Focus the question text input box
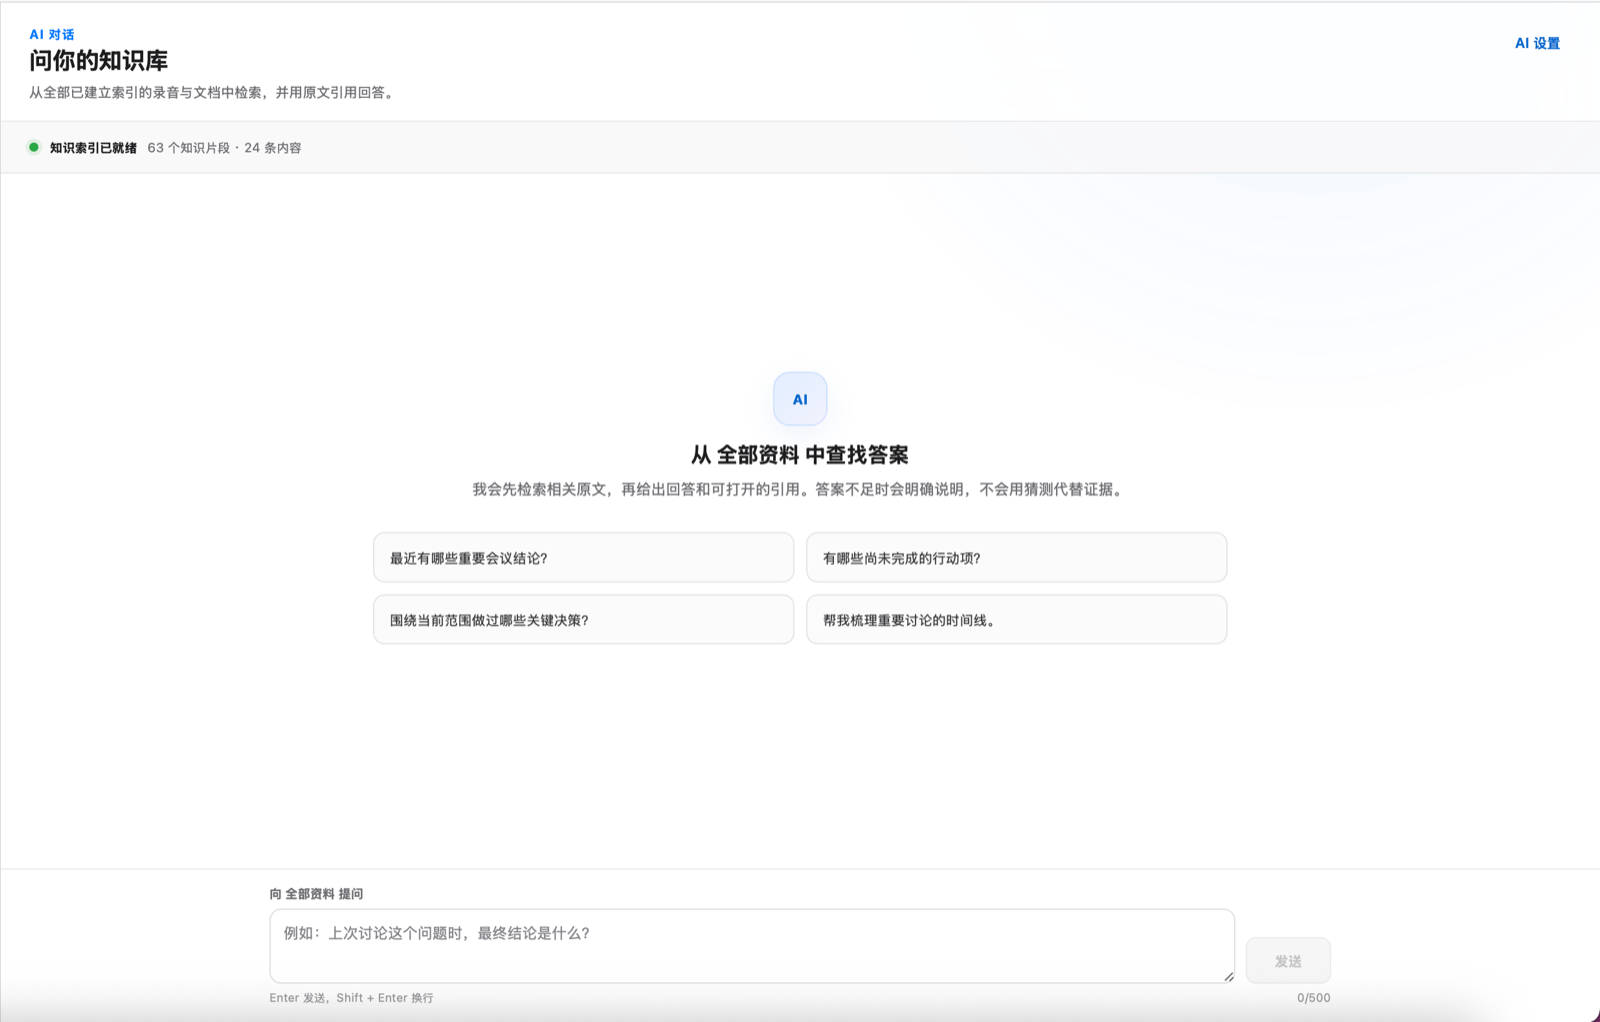Viewport: 1600px width, 1022px height. pyautogui.click(x=752, y=946)
